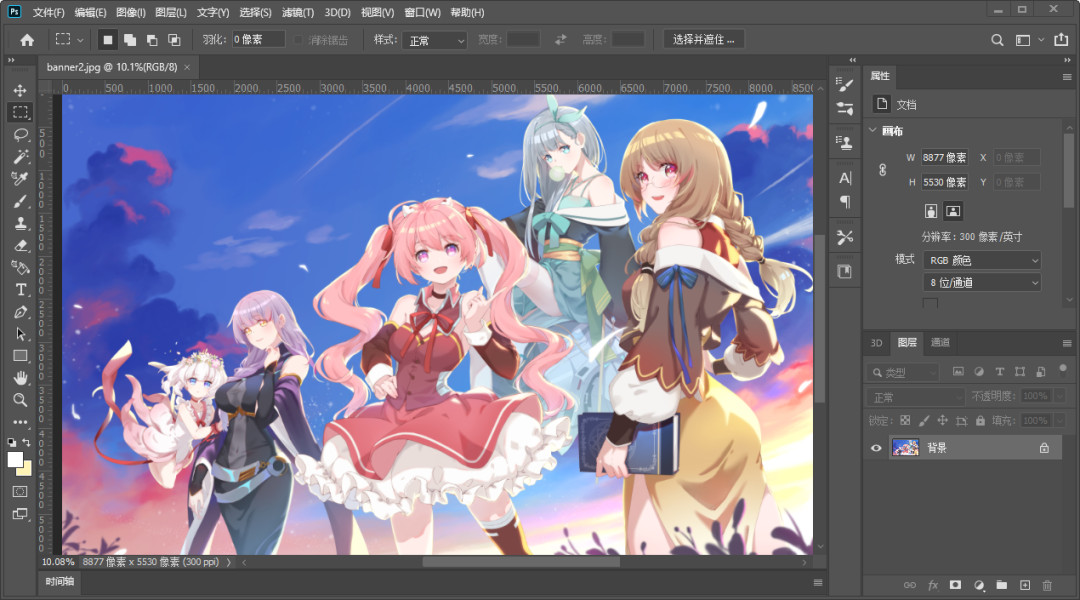Select the Pen tool
This screenshot has width=1080, height=600.
20,311
